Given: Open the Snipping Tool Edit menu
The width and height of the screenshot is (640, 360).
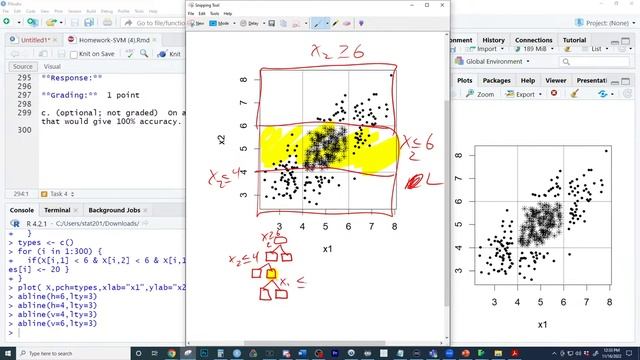Looking at the screenshot, I should (202, 13).
